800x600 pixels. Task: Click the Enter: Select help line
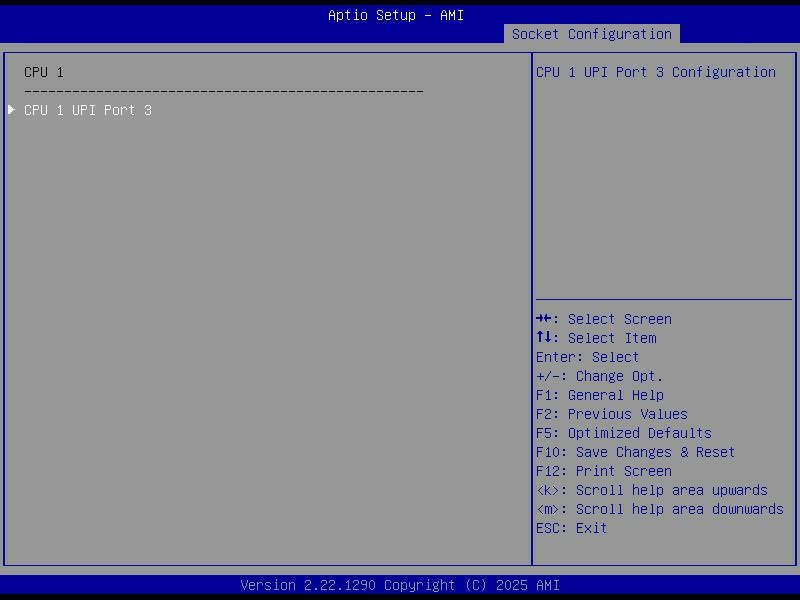tap(587, 357)
